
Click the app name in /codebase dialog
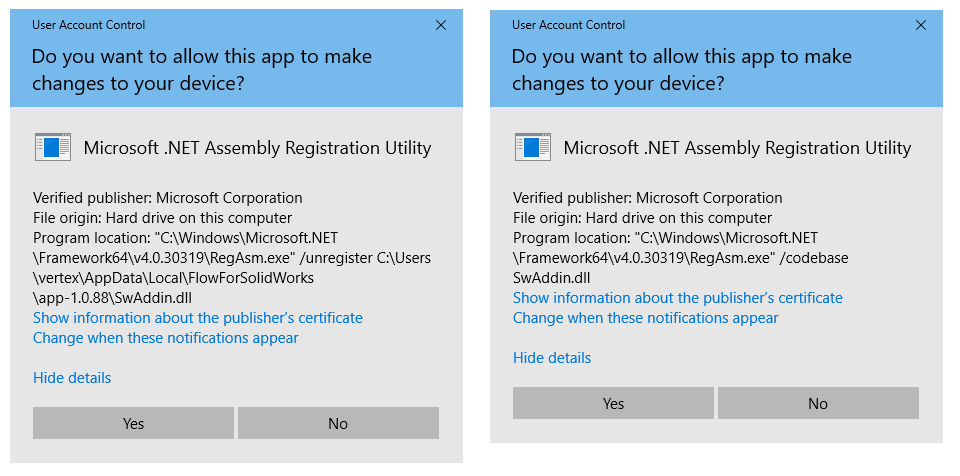pyautogui.click(x=737, y=148)
